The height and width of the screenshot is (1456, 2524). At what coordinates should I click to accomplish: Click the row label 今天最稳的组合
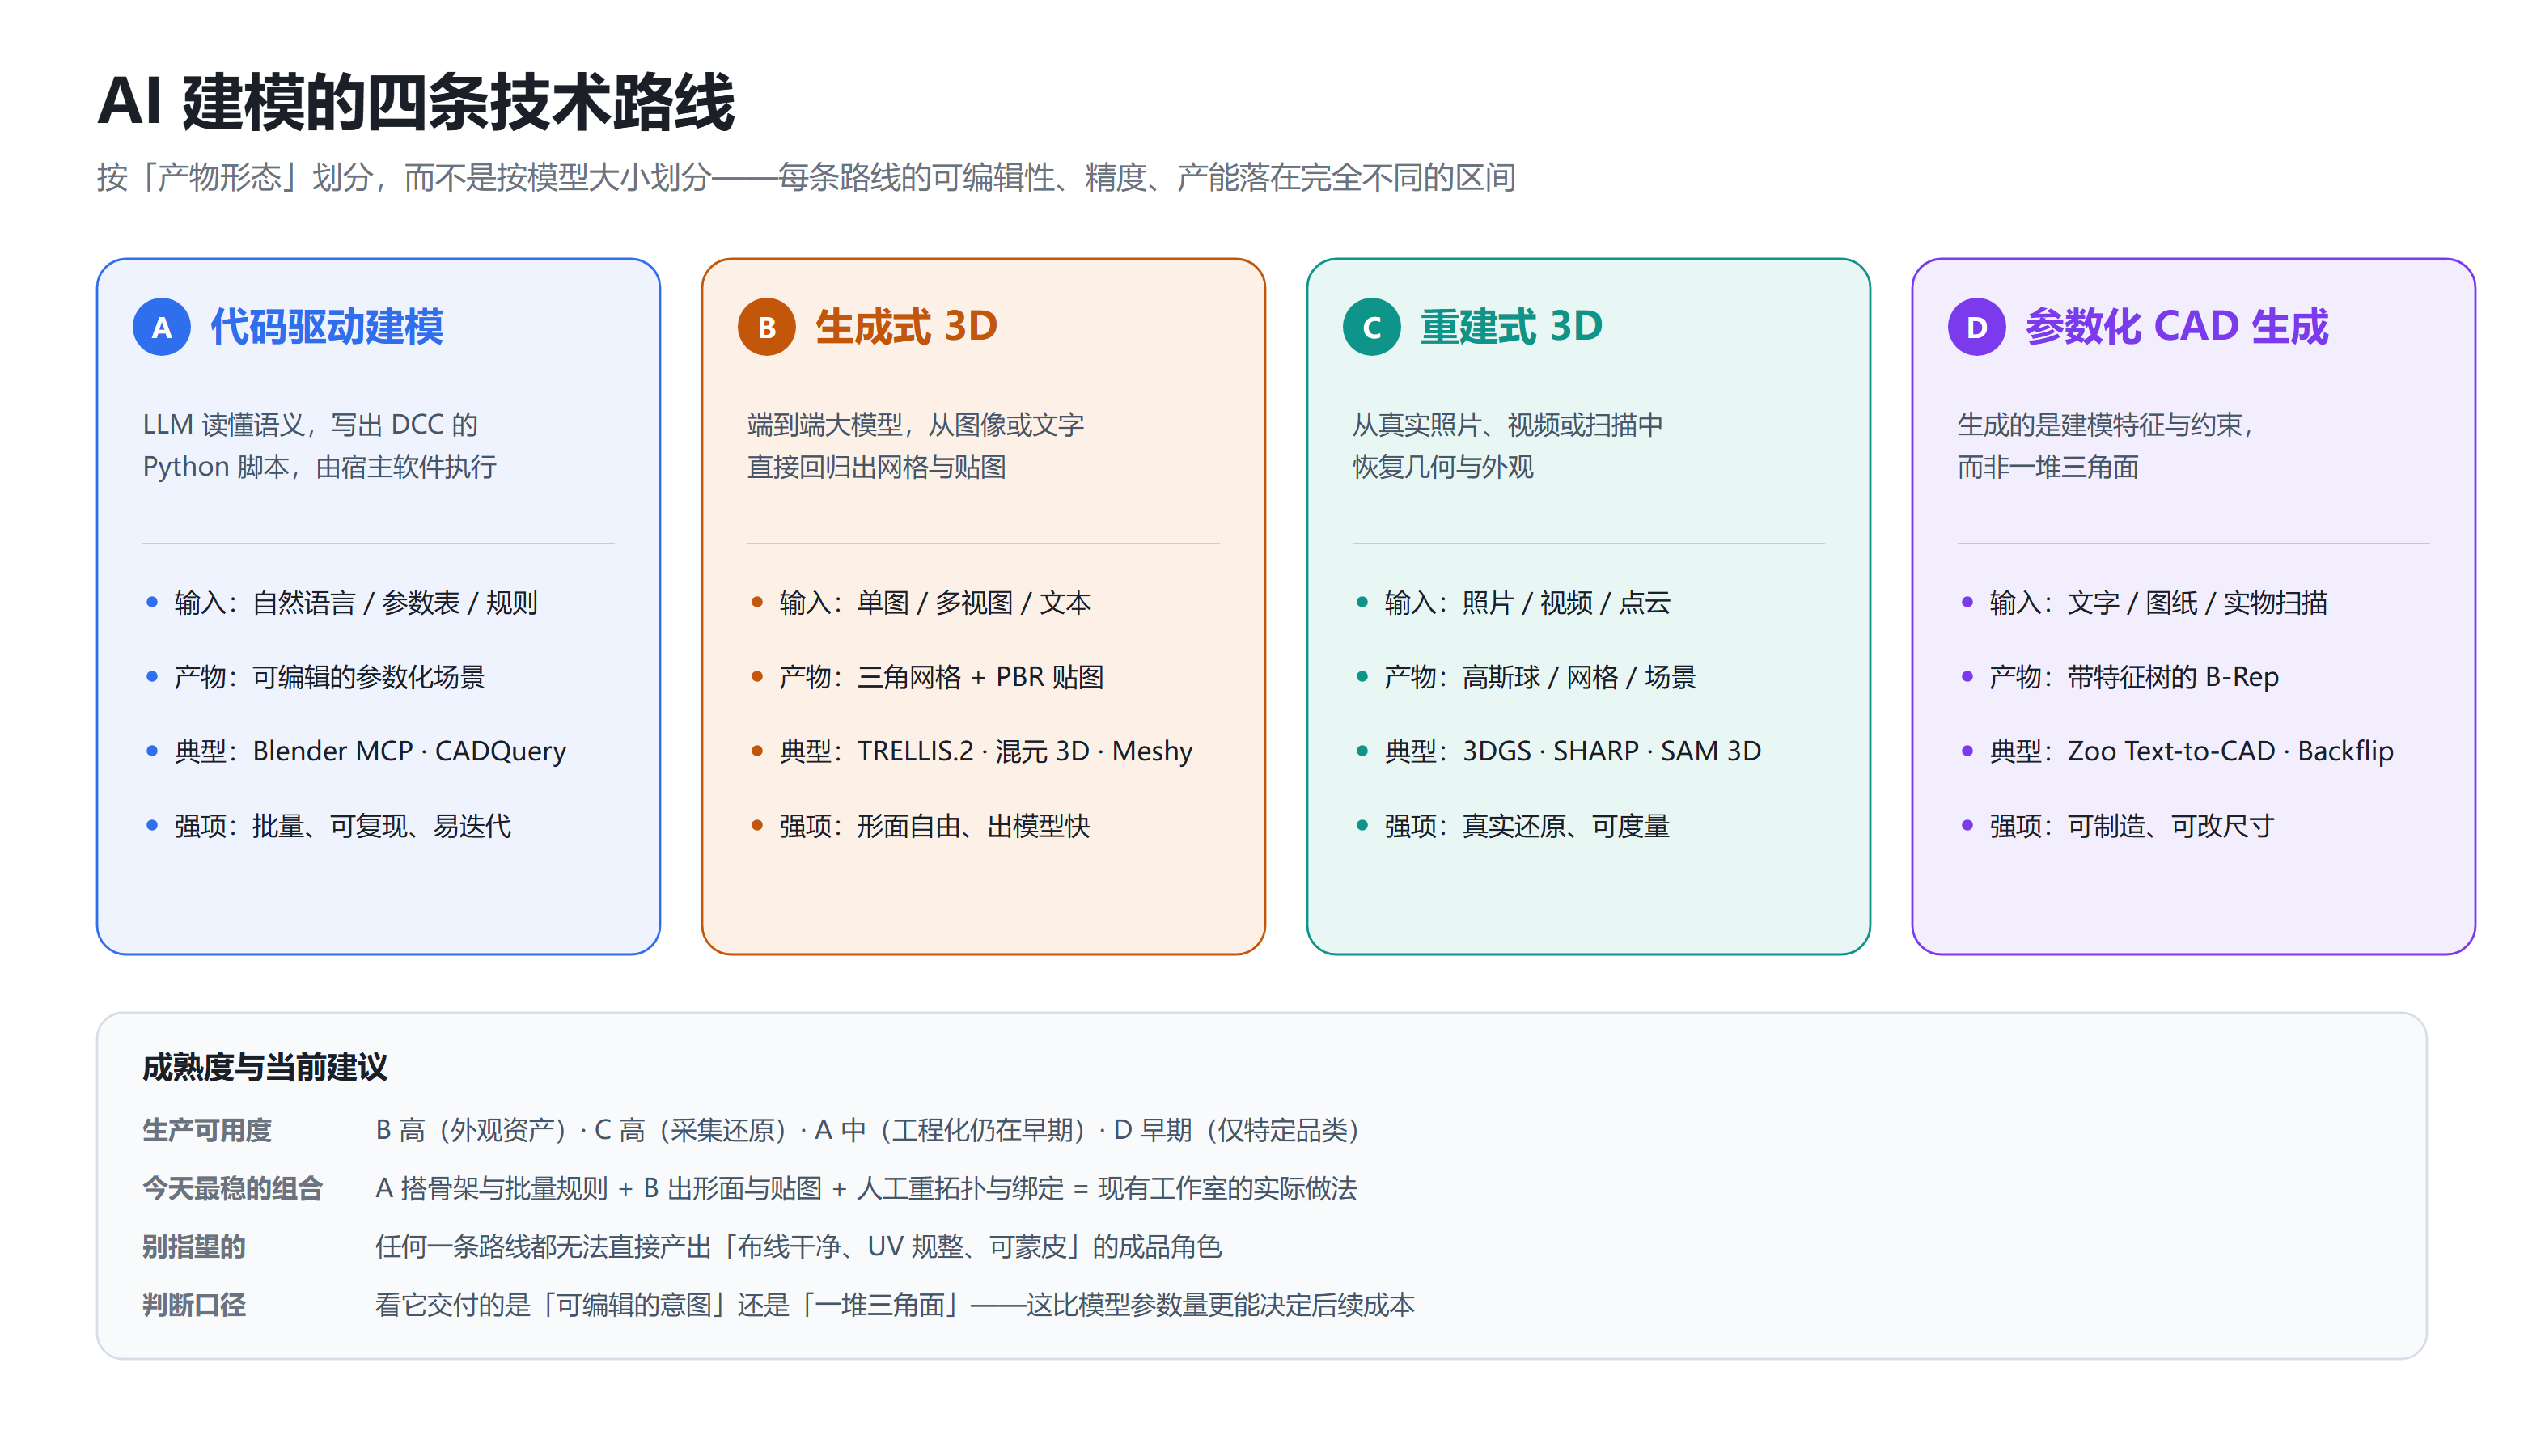(x=232, y=1188)
